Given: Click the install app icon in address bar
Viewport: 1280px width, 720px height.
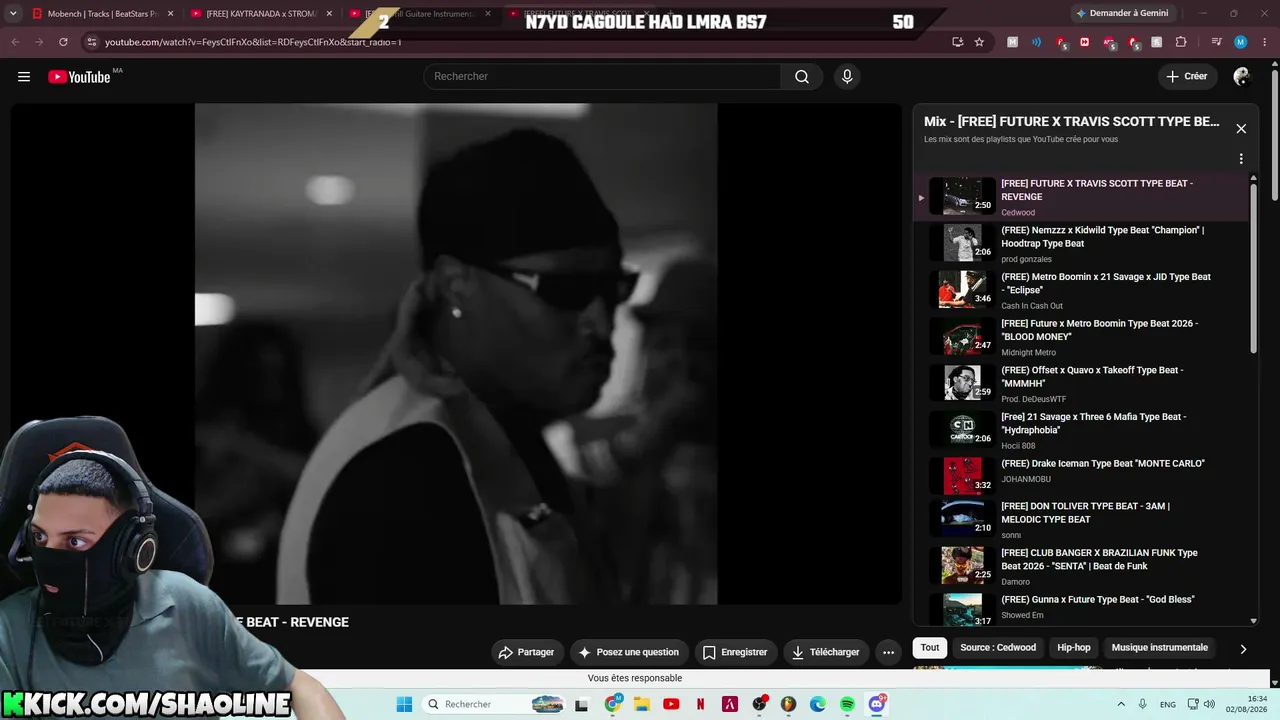Looking at the screenshot, I should (957, 42).
